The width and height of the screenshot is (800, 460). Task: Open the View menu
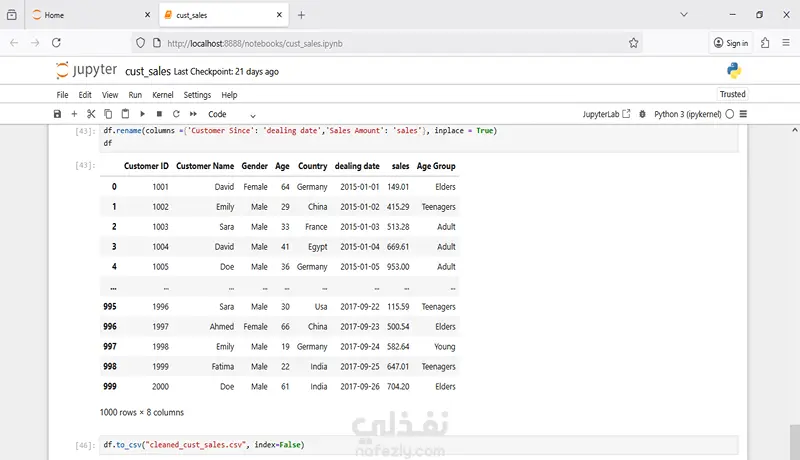click(x=110, y=95)
